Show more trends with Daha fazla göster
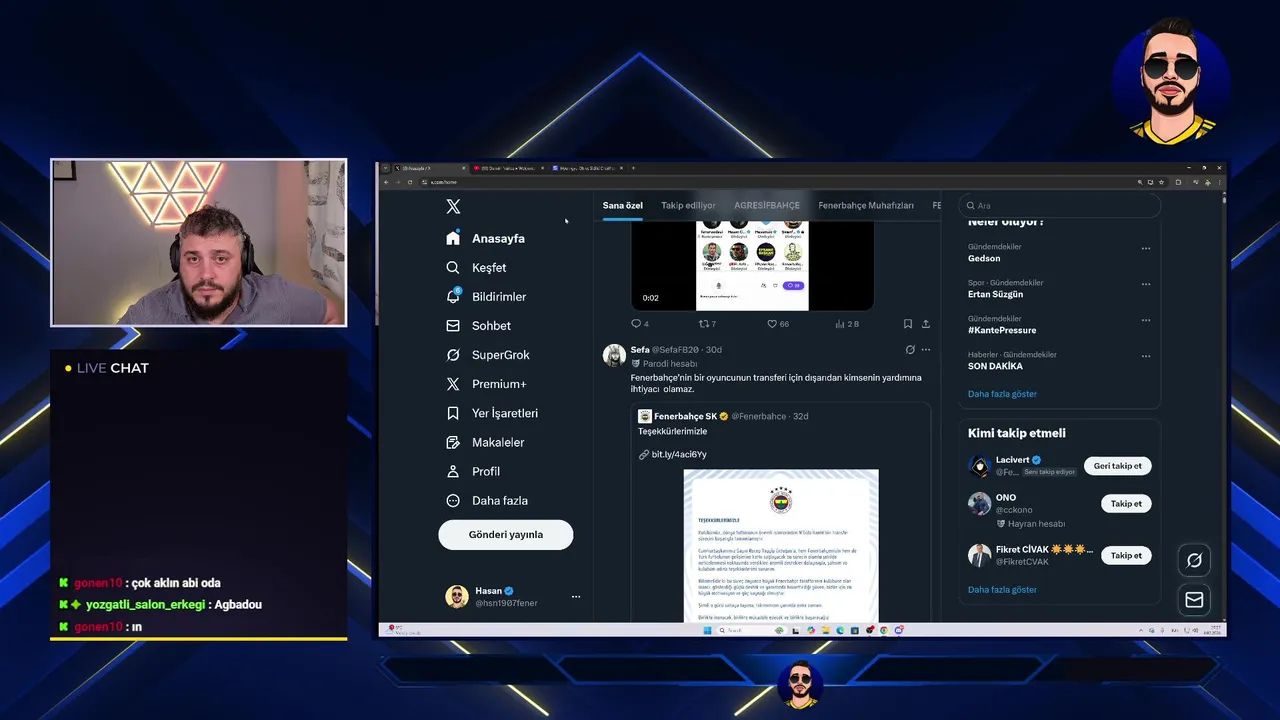The image size is (1280, 720). pyautogui.click(x=1002, y=394)
